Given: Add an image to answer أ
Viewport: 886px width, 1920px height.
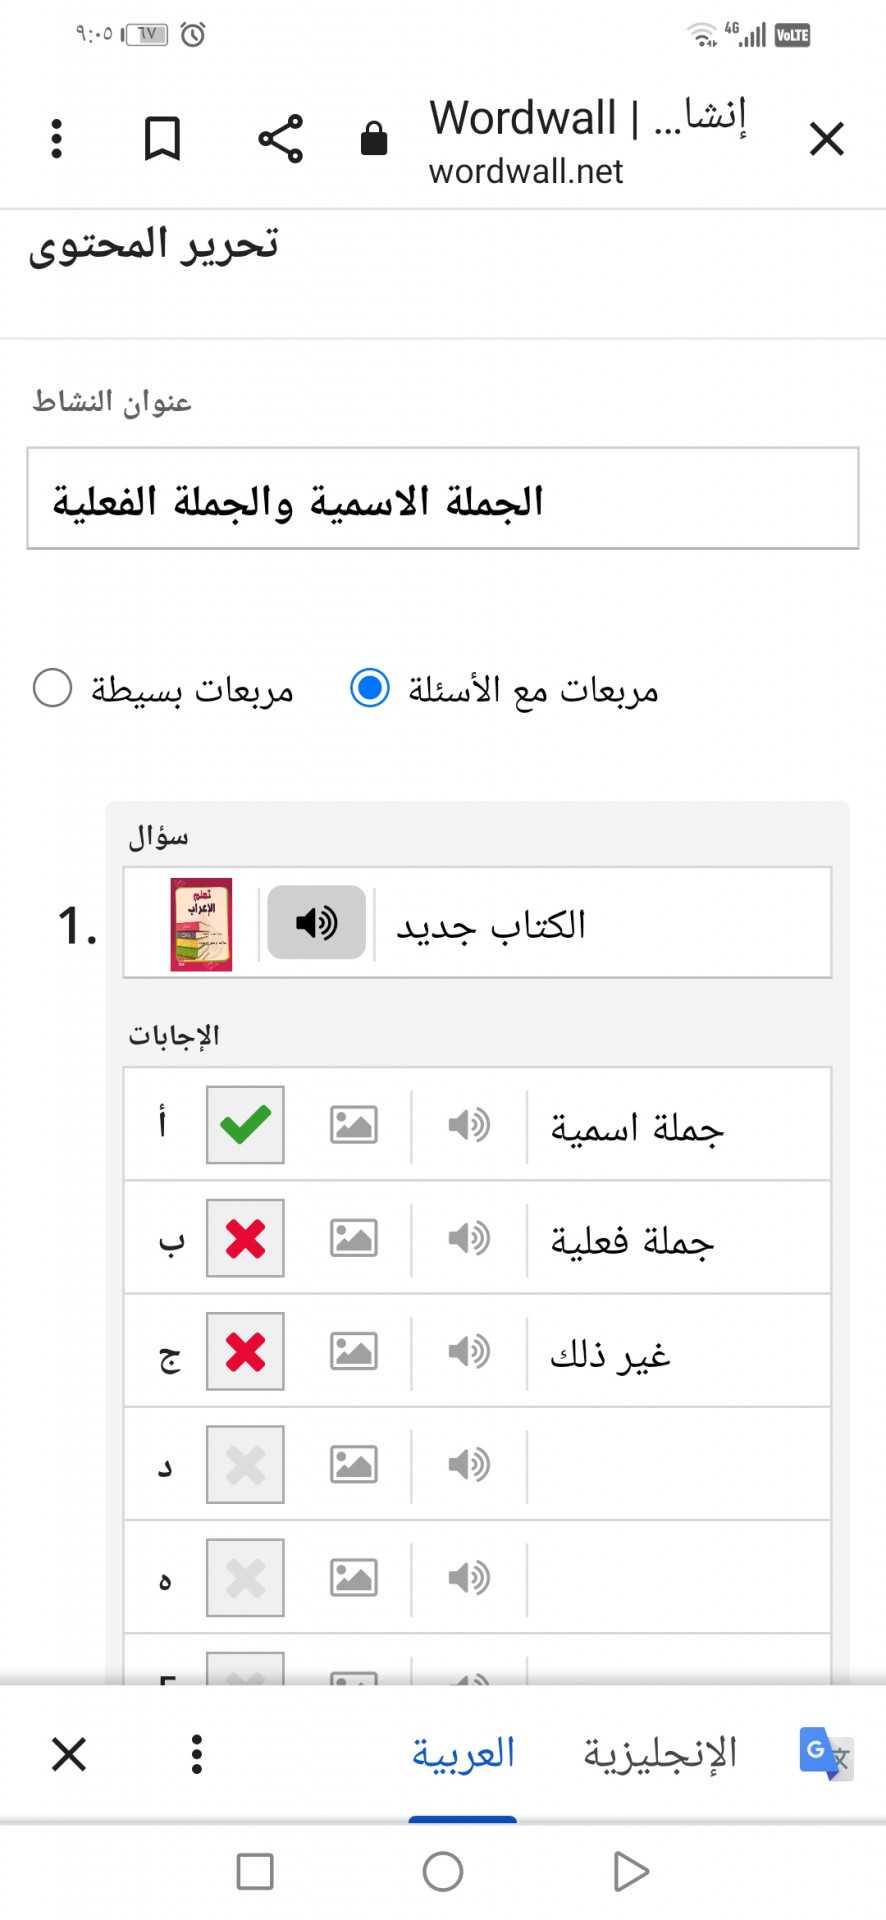Looking at the screenshot, I should click(x=354, y=1125).
